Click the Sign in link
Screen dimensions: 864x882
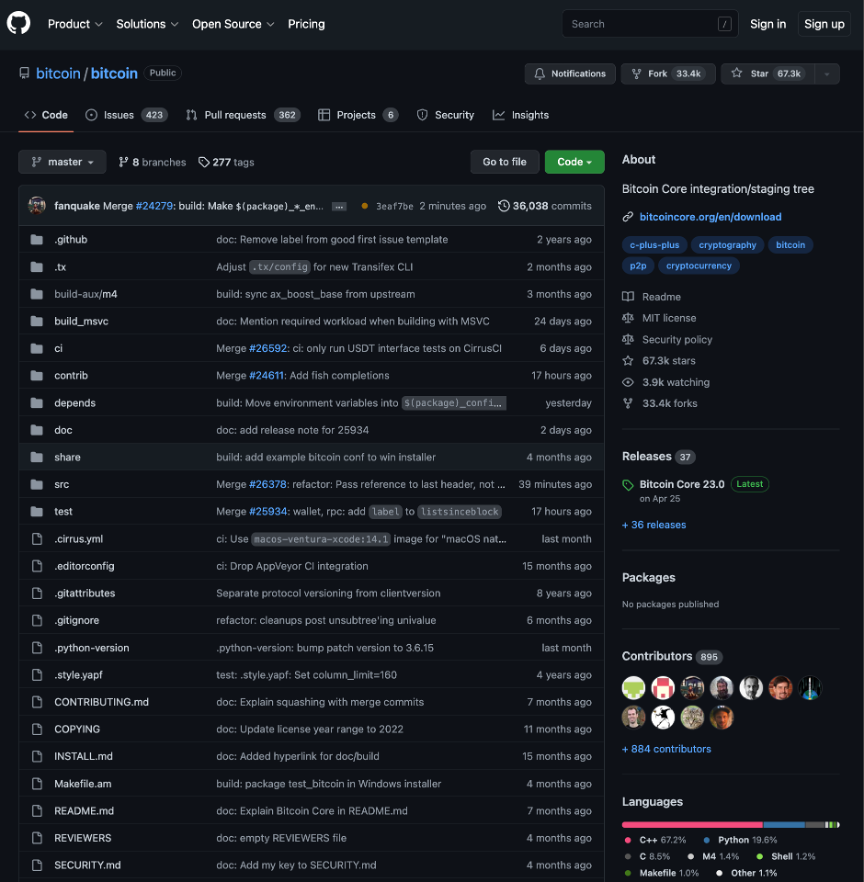tap(768, 24)
